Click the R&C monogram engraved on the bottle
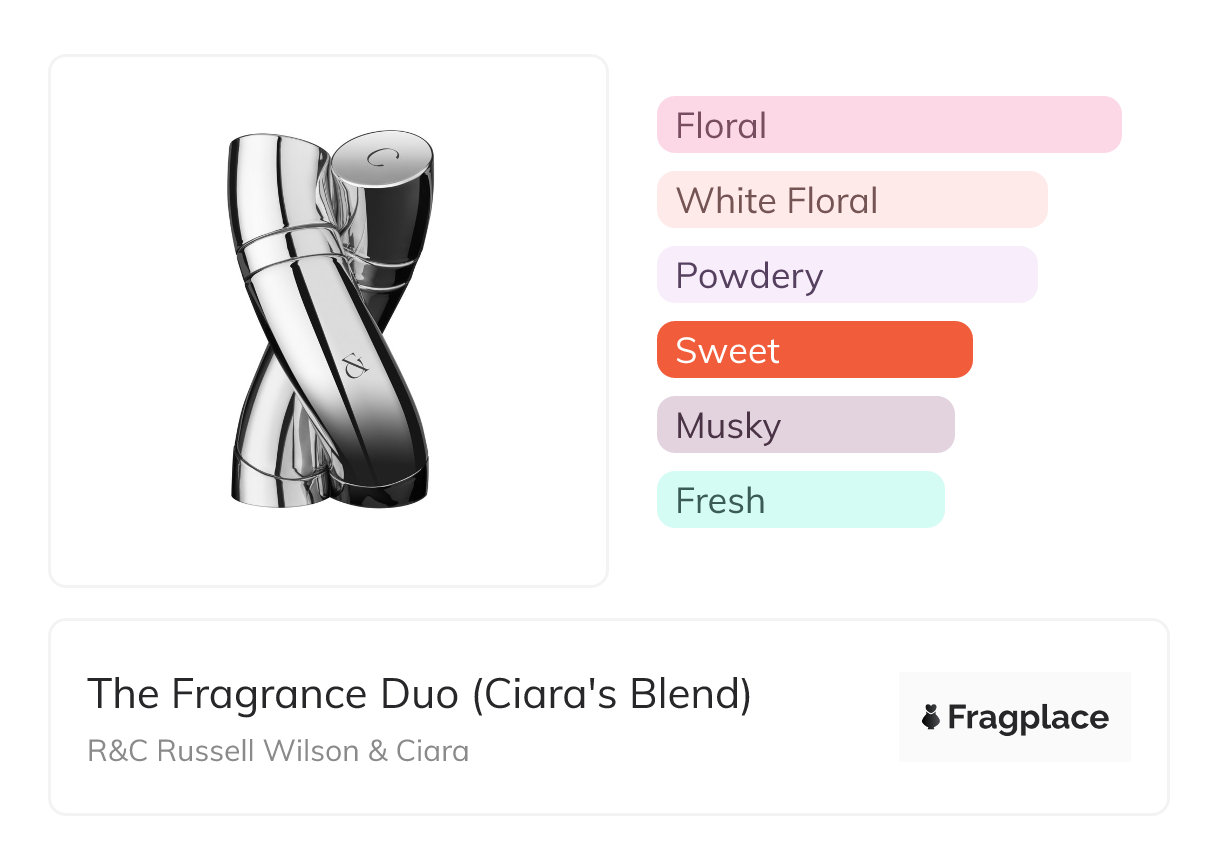Viewport: 1218px width, 864px height. click(x=349, y=367)
